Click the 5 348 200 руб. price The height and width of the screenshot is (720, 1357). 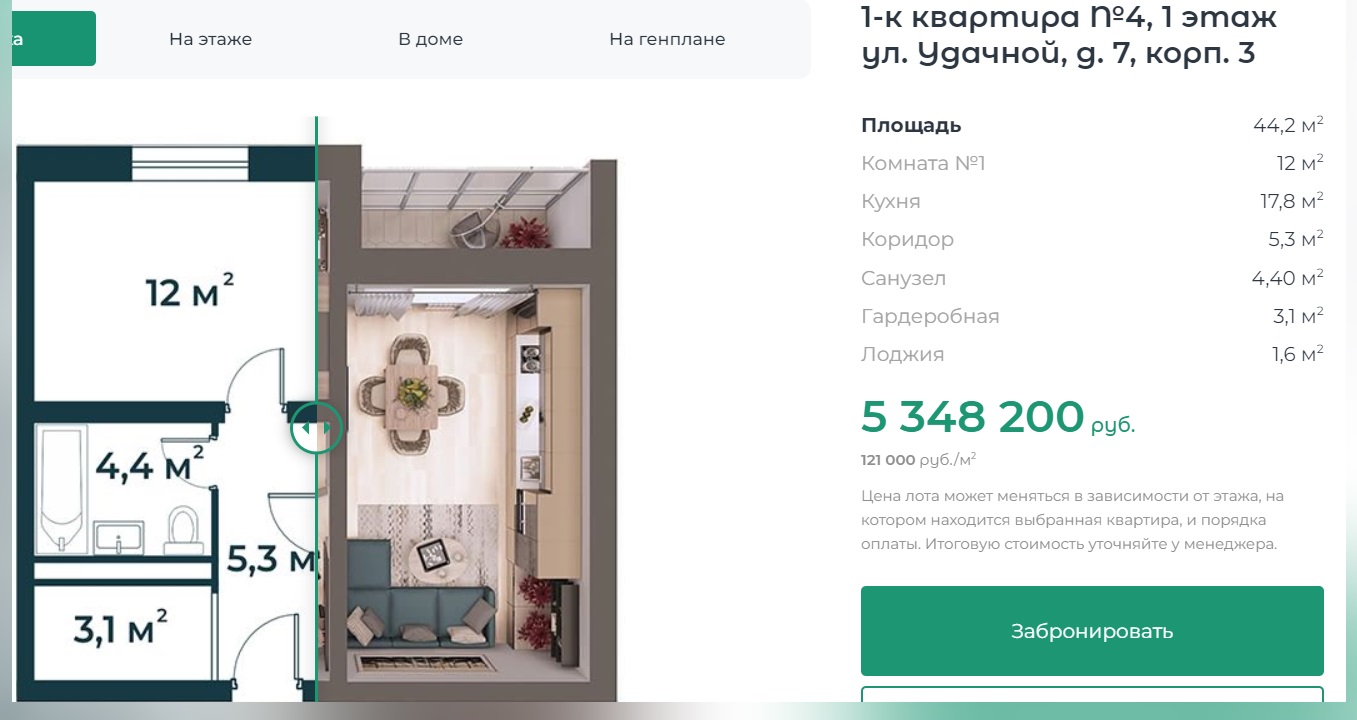click(998, 418)
